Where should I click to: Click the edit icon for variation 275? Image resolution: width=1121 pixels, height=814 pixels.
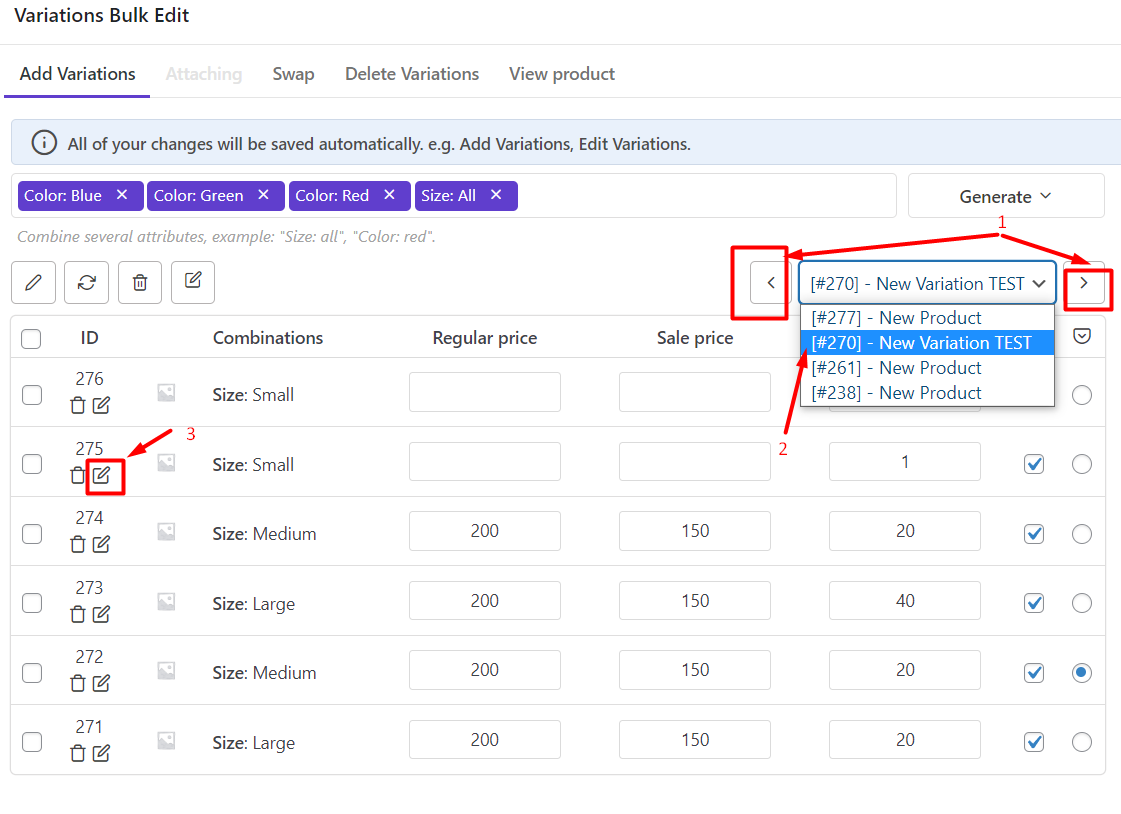click(x=101, y=475)
